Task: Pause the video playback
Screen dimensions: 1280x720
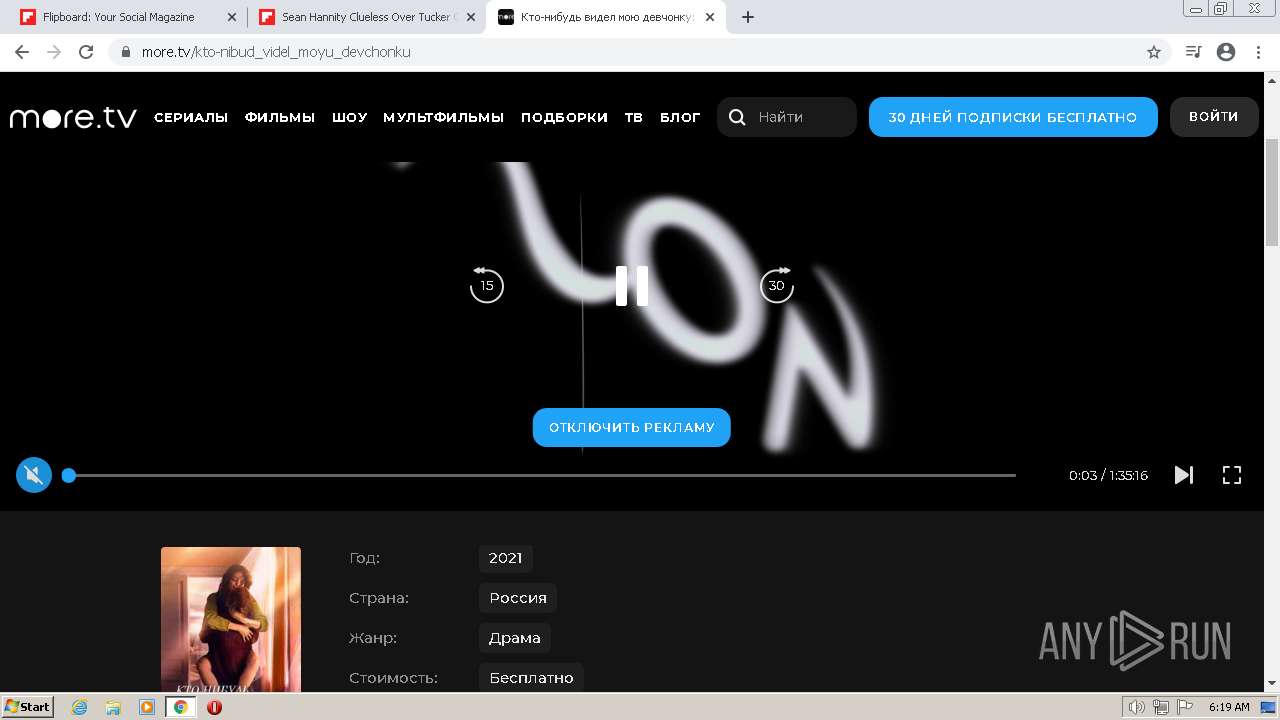Action: tap(632, 286)
